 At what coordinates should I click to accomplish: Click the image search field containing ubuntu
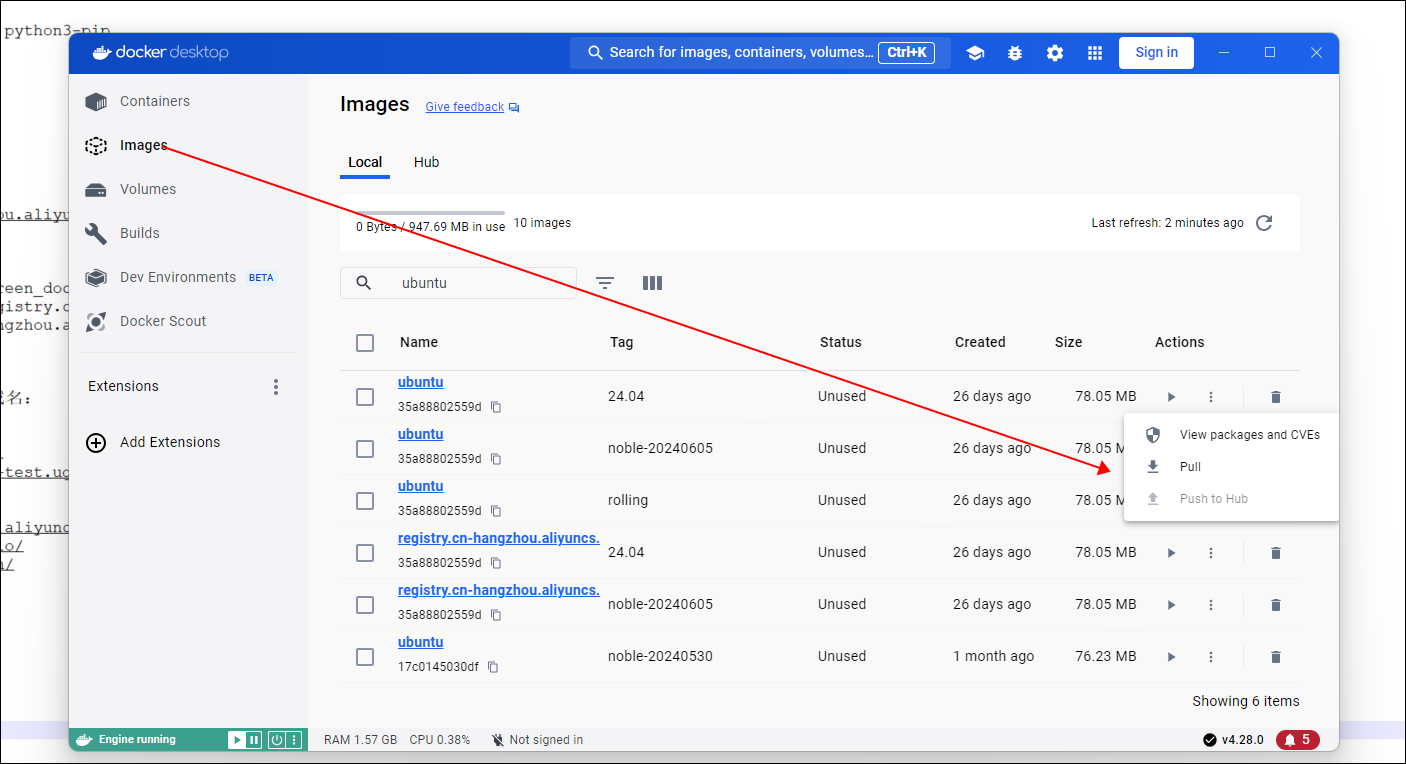click(470, 283)
